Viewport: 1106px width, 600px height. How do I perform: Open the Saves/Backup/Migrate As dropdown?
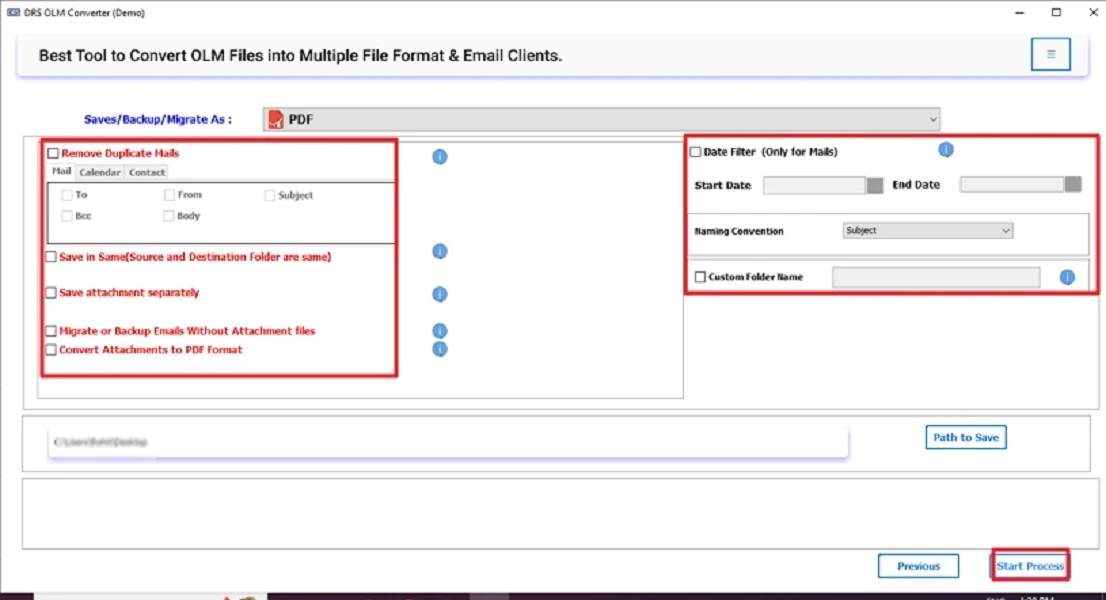pos(932,118)
